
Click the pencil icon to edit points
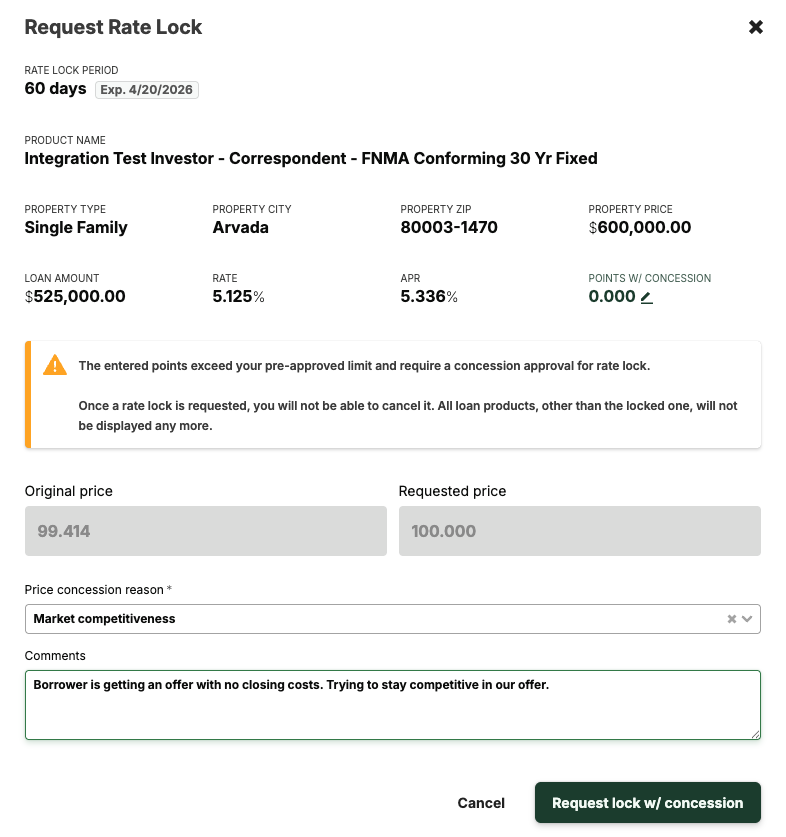647,297
